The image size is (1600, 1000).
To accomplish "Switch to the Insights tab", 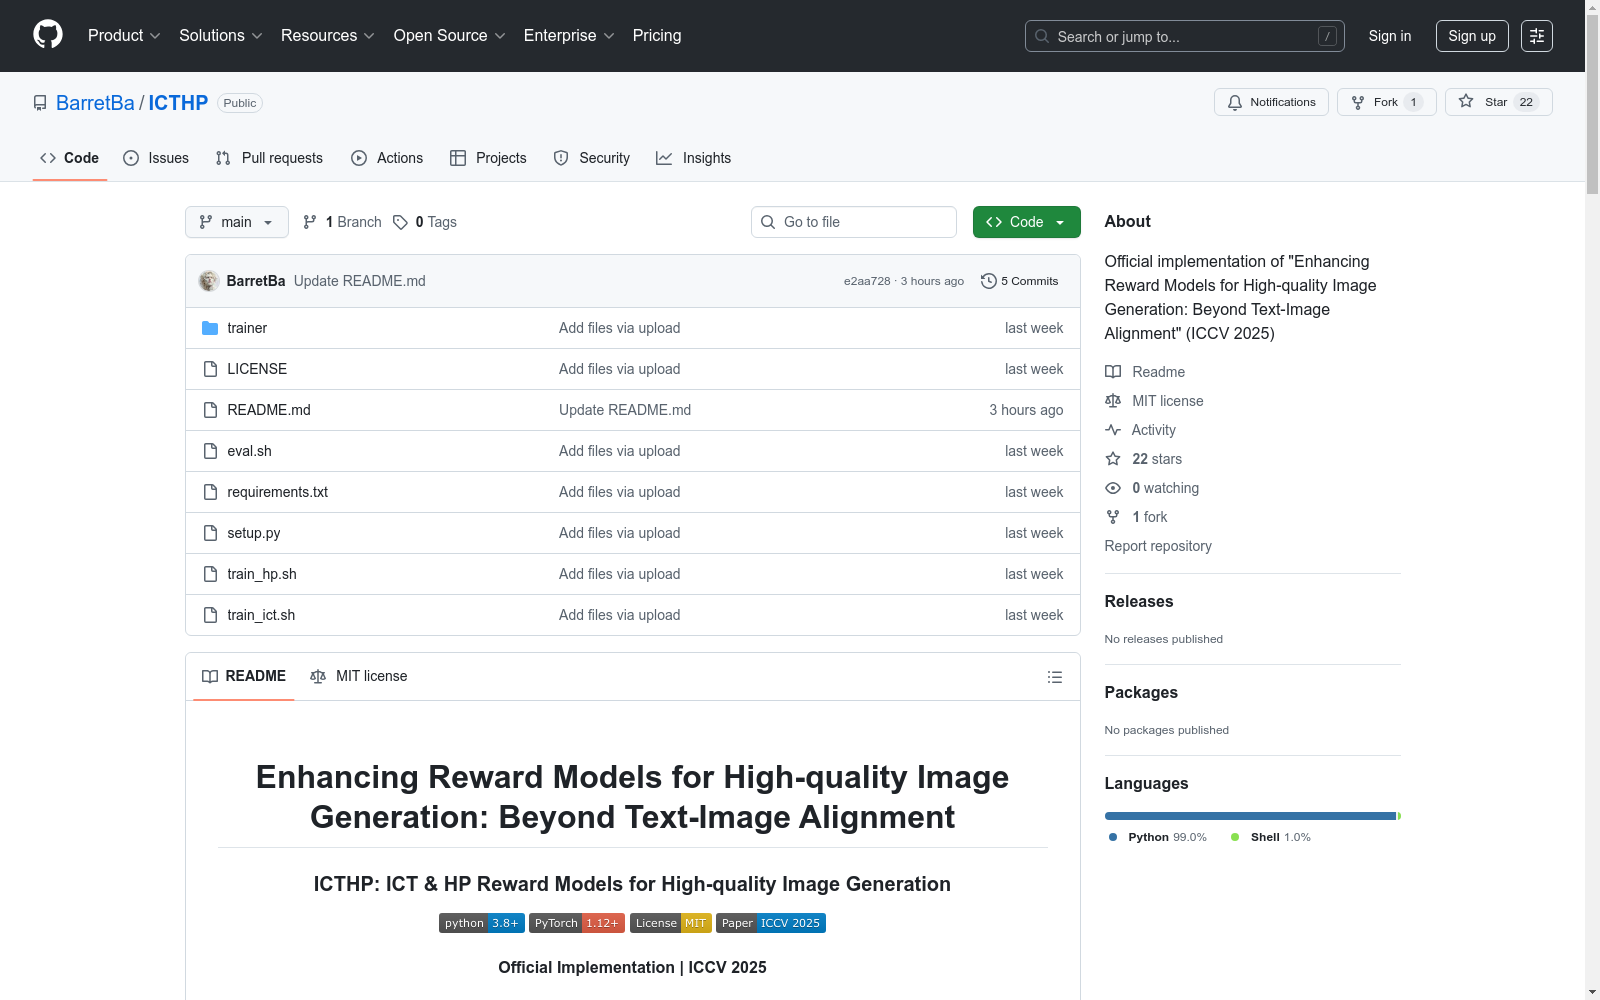I will click(694, 158).
